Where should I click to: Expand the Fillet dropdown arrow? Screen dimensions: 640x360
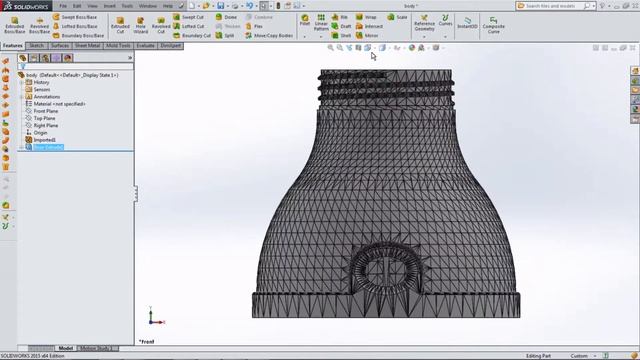304,37
